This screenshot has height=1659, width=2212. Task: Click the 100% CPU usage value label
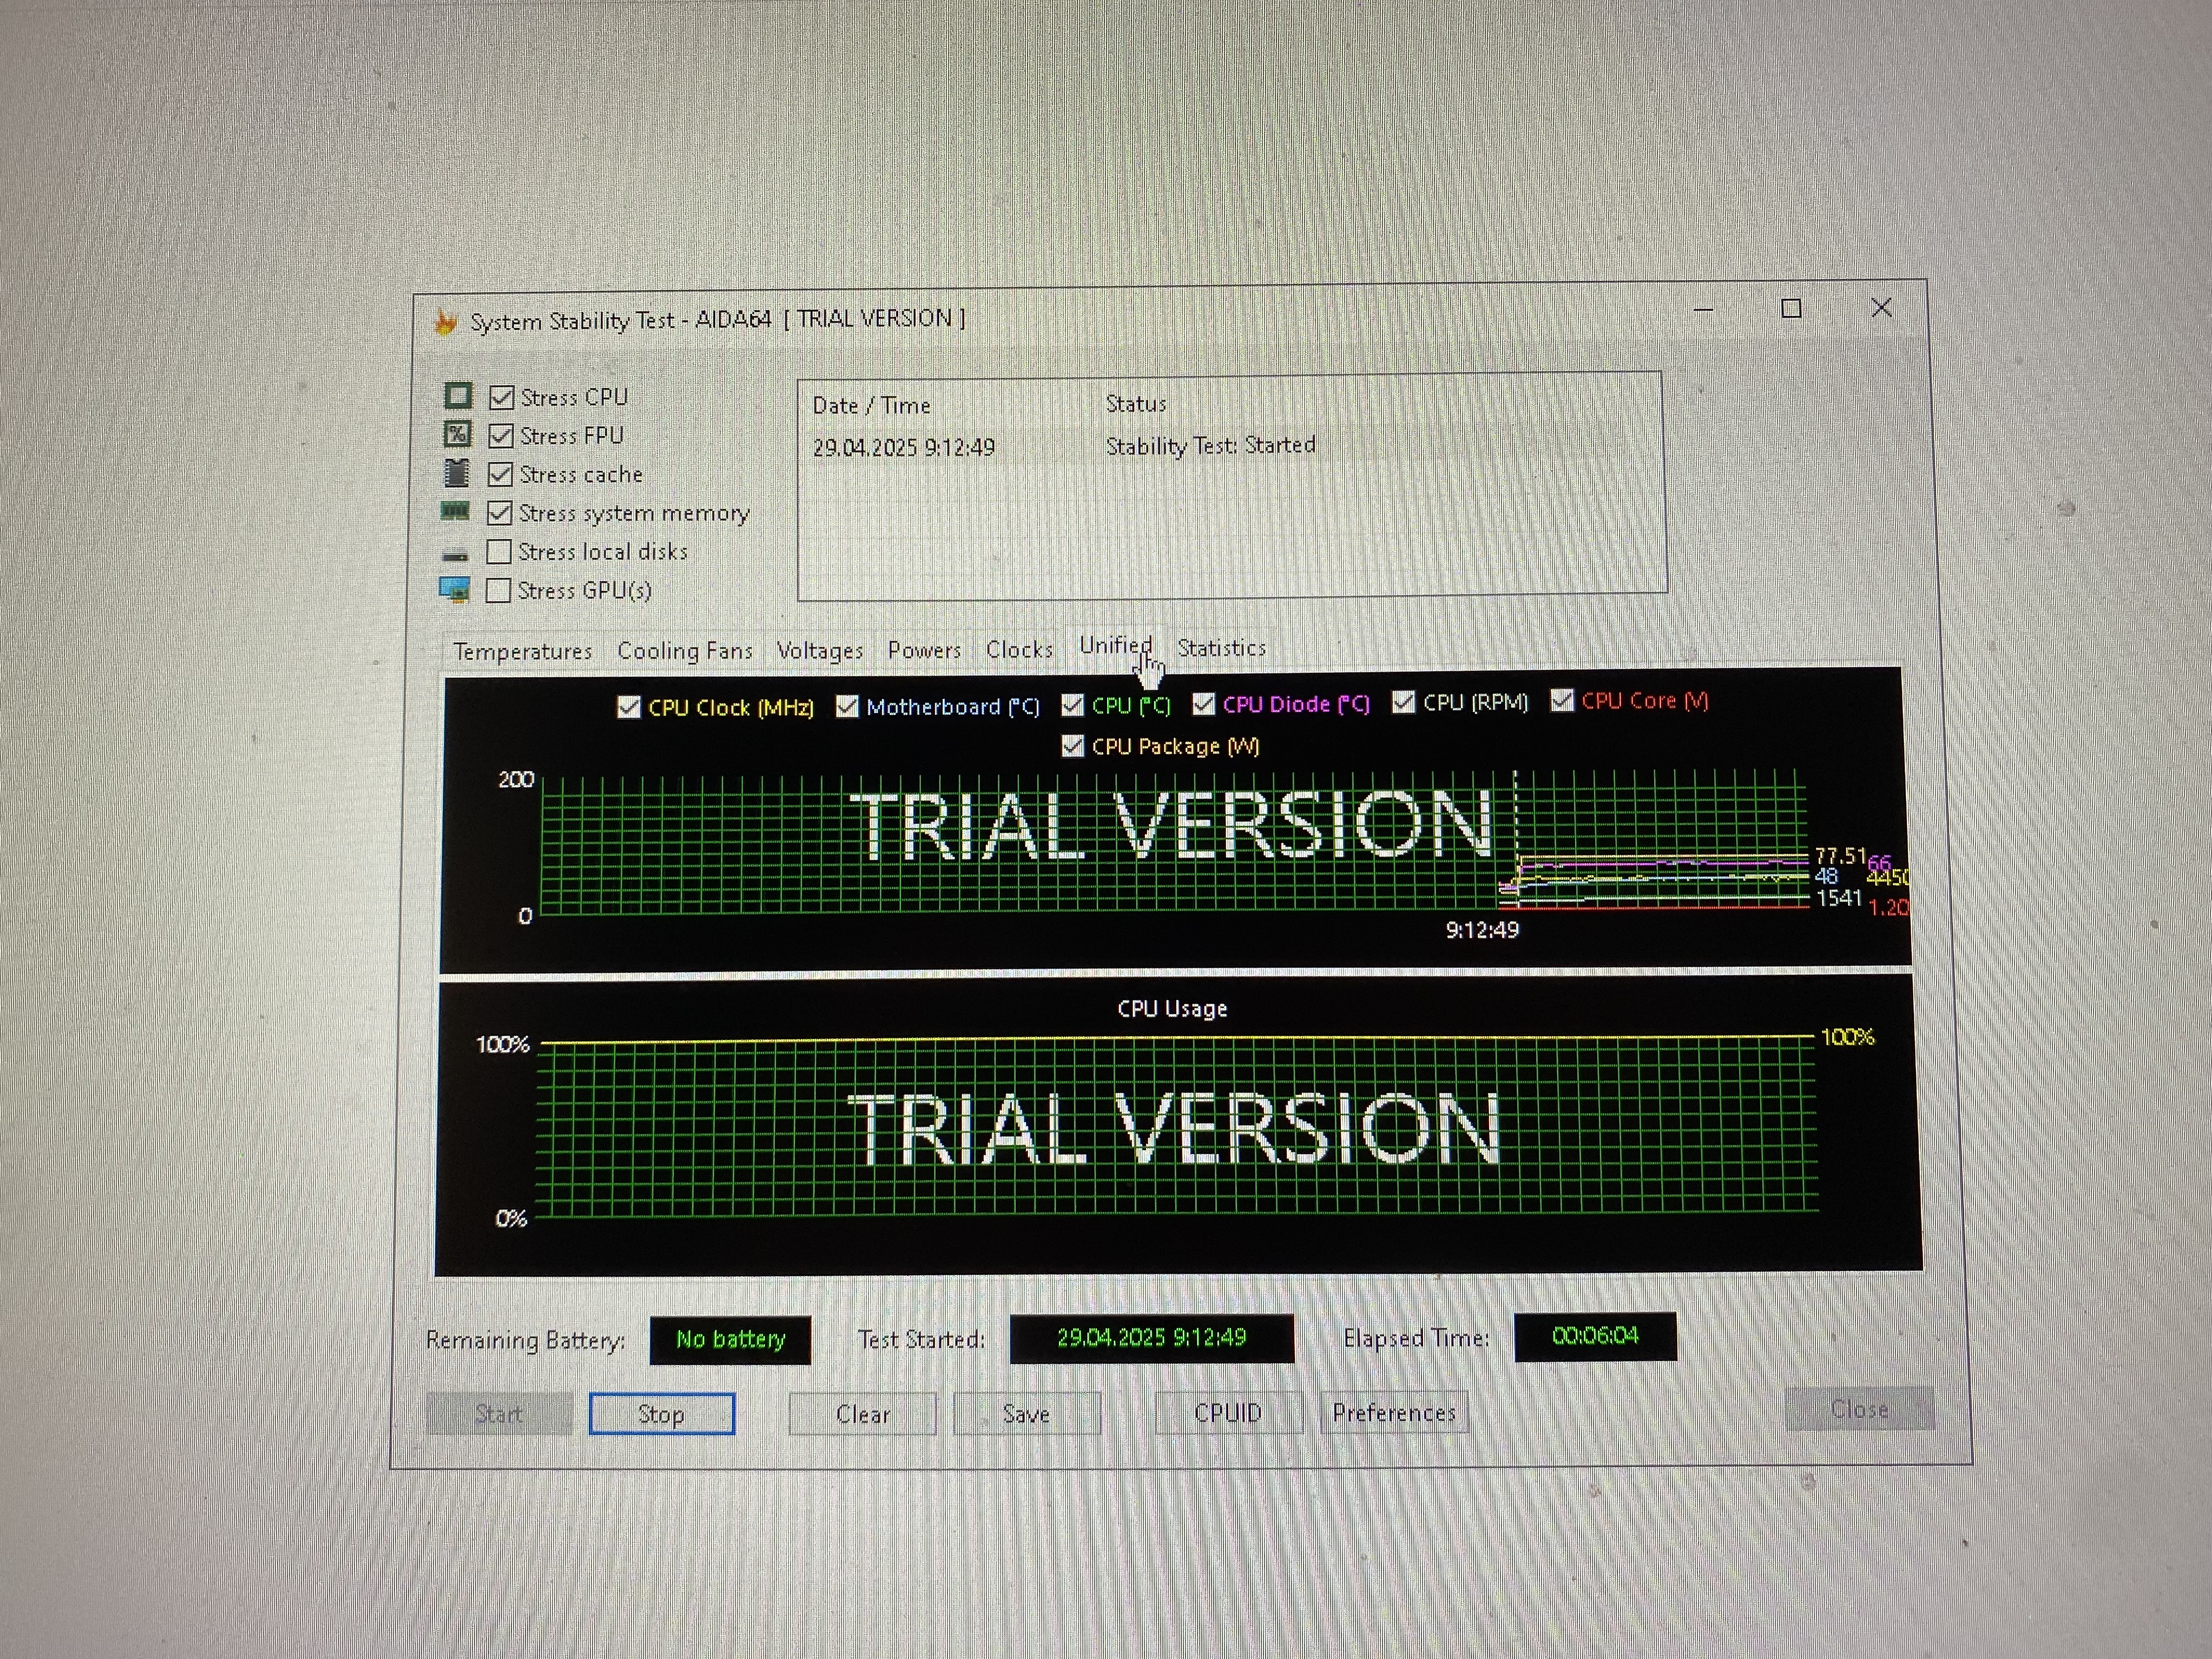(x=1847, y=1036)
